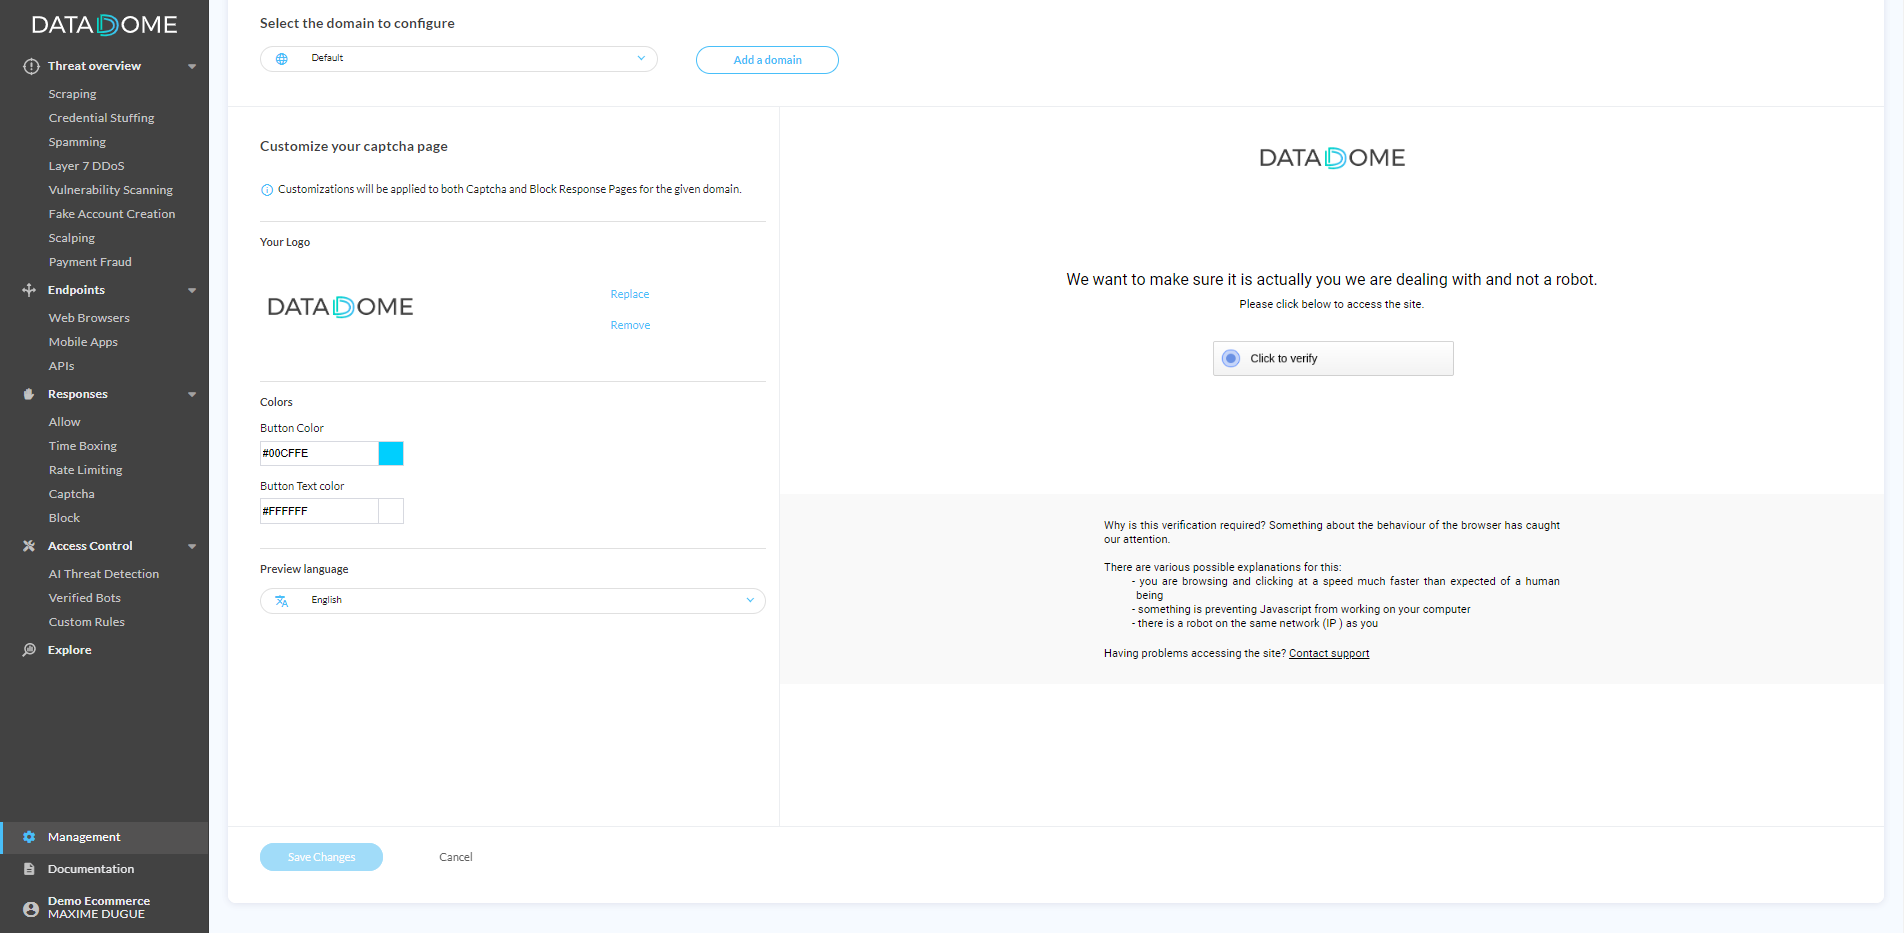Screen dimensions: 1904x933
Task: Open the Preview language English dropdown
Action: [x=513, y=601]
